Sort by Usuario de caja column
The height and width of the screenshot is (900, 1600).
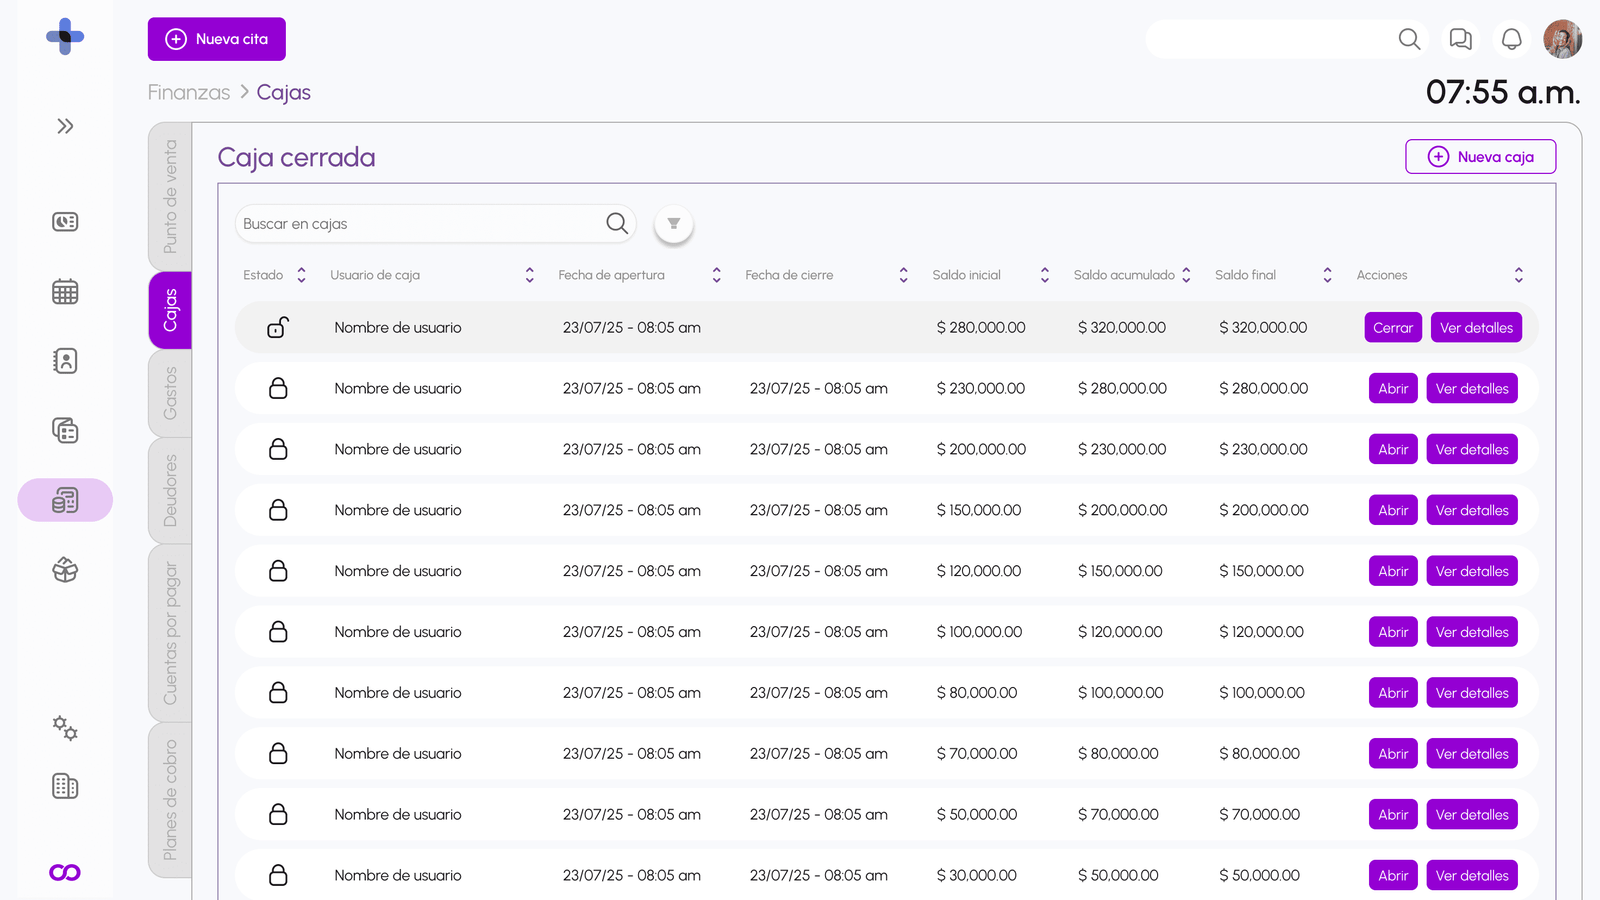[529, 275]
